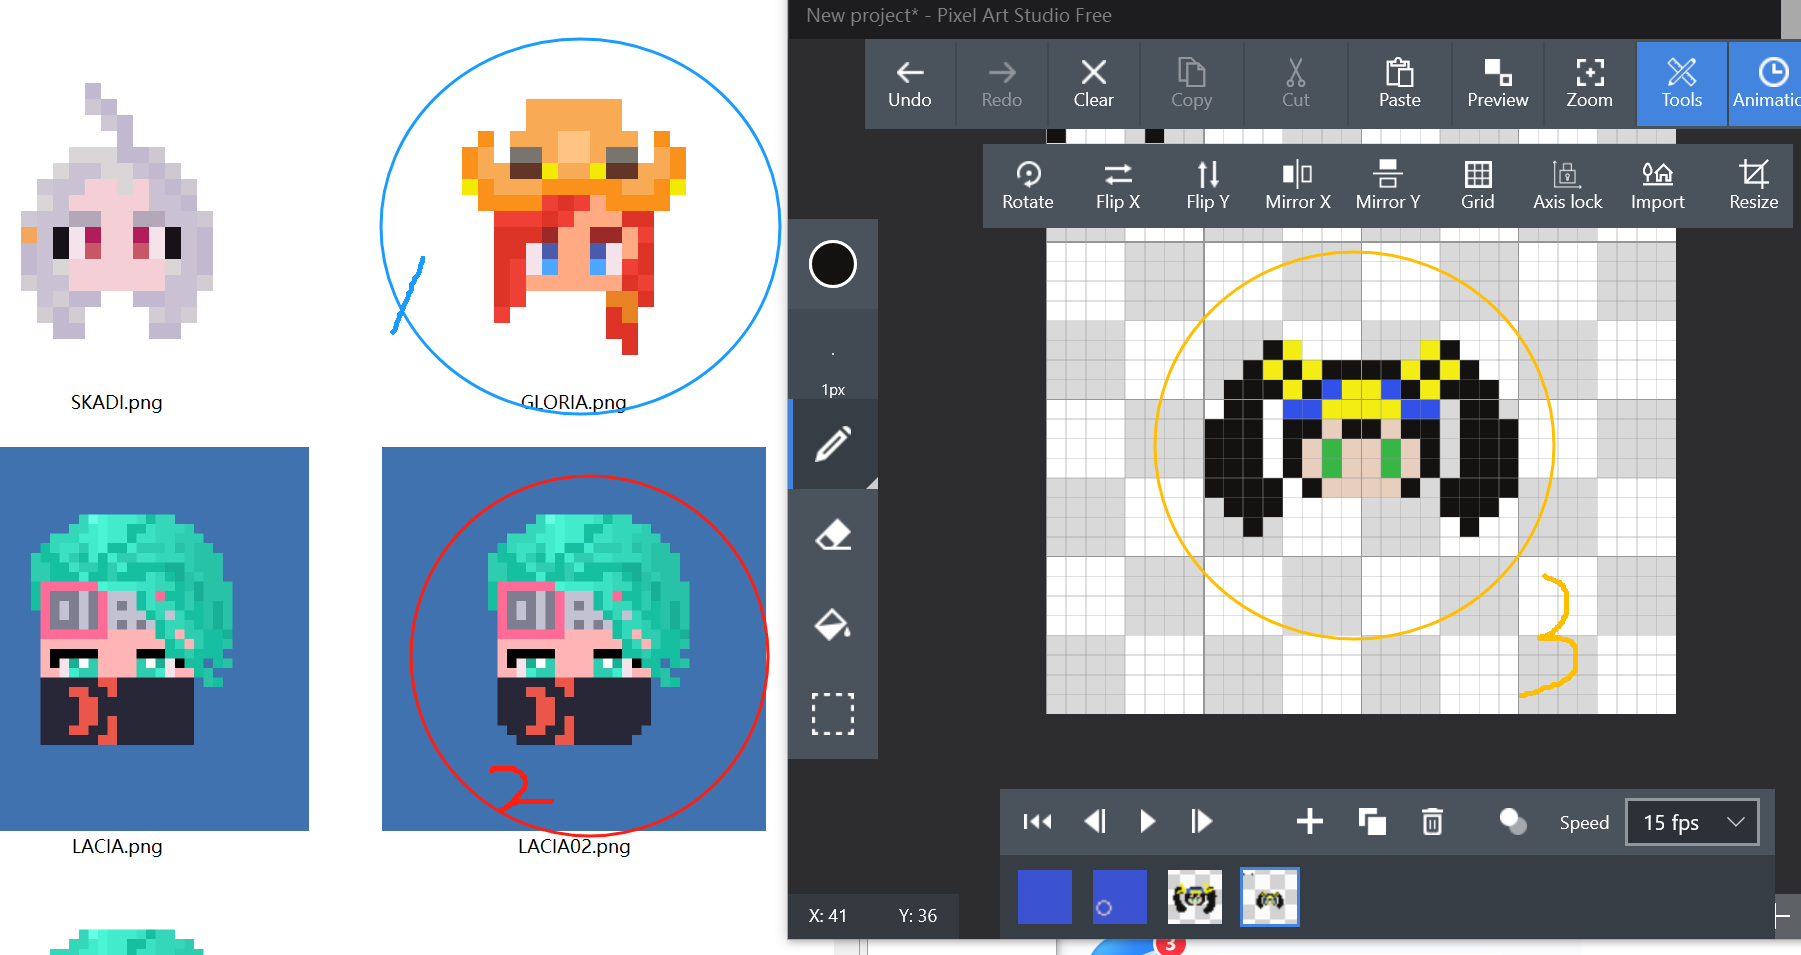This screenshot has width=1801, height=955.
Task: Click the Undo button
Action: click(x=910, y=84)
